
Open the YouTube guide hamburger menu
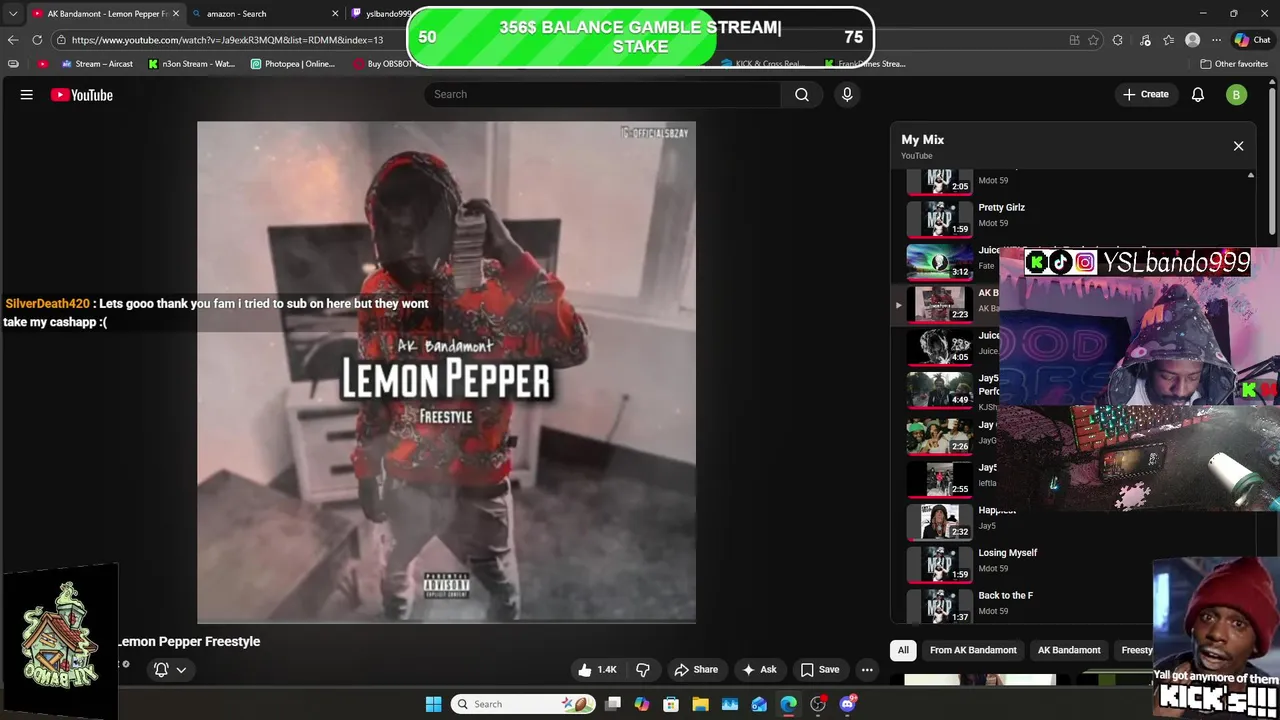click(x=27, y=95)
